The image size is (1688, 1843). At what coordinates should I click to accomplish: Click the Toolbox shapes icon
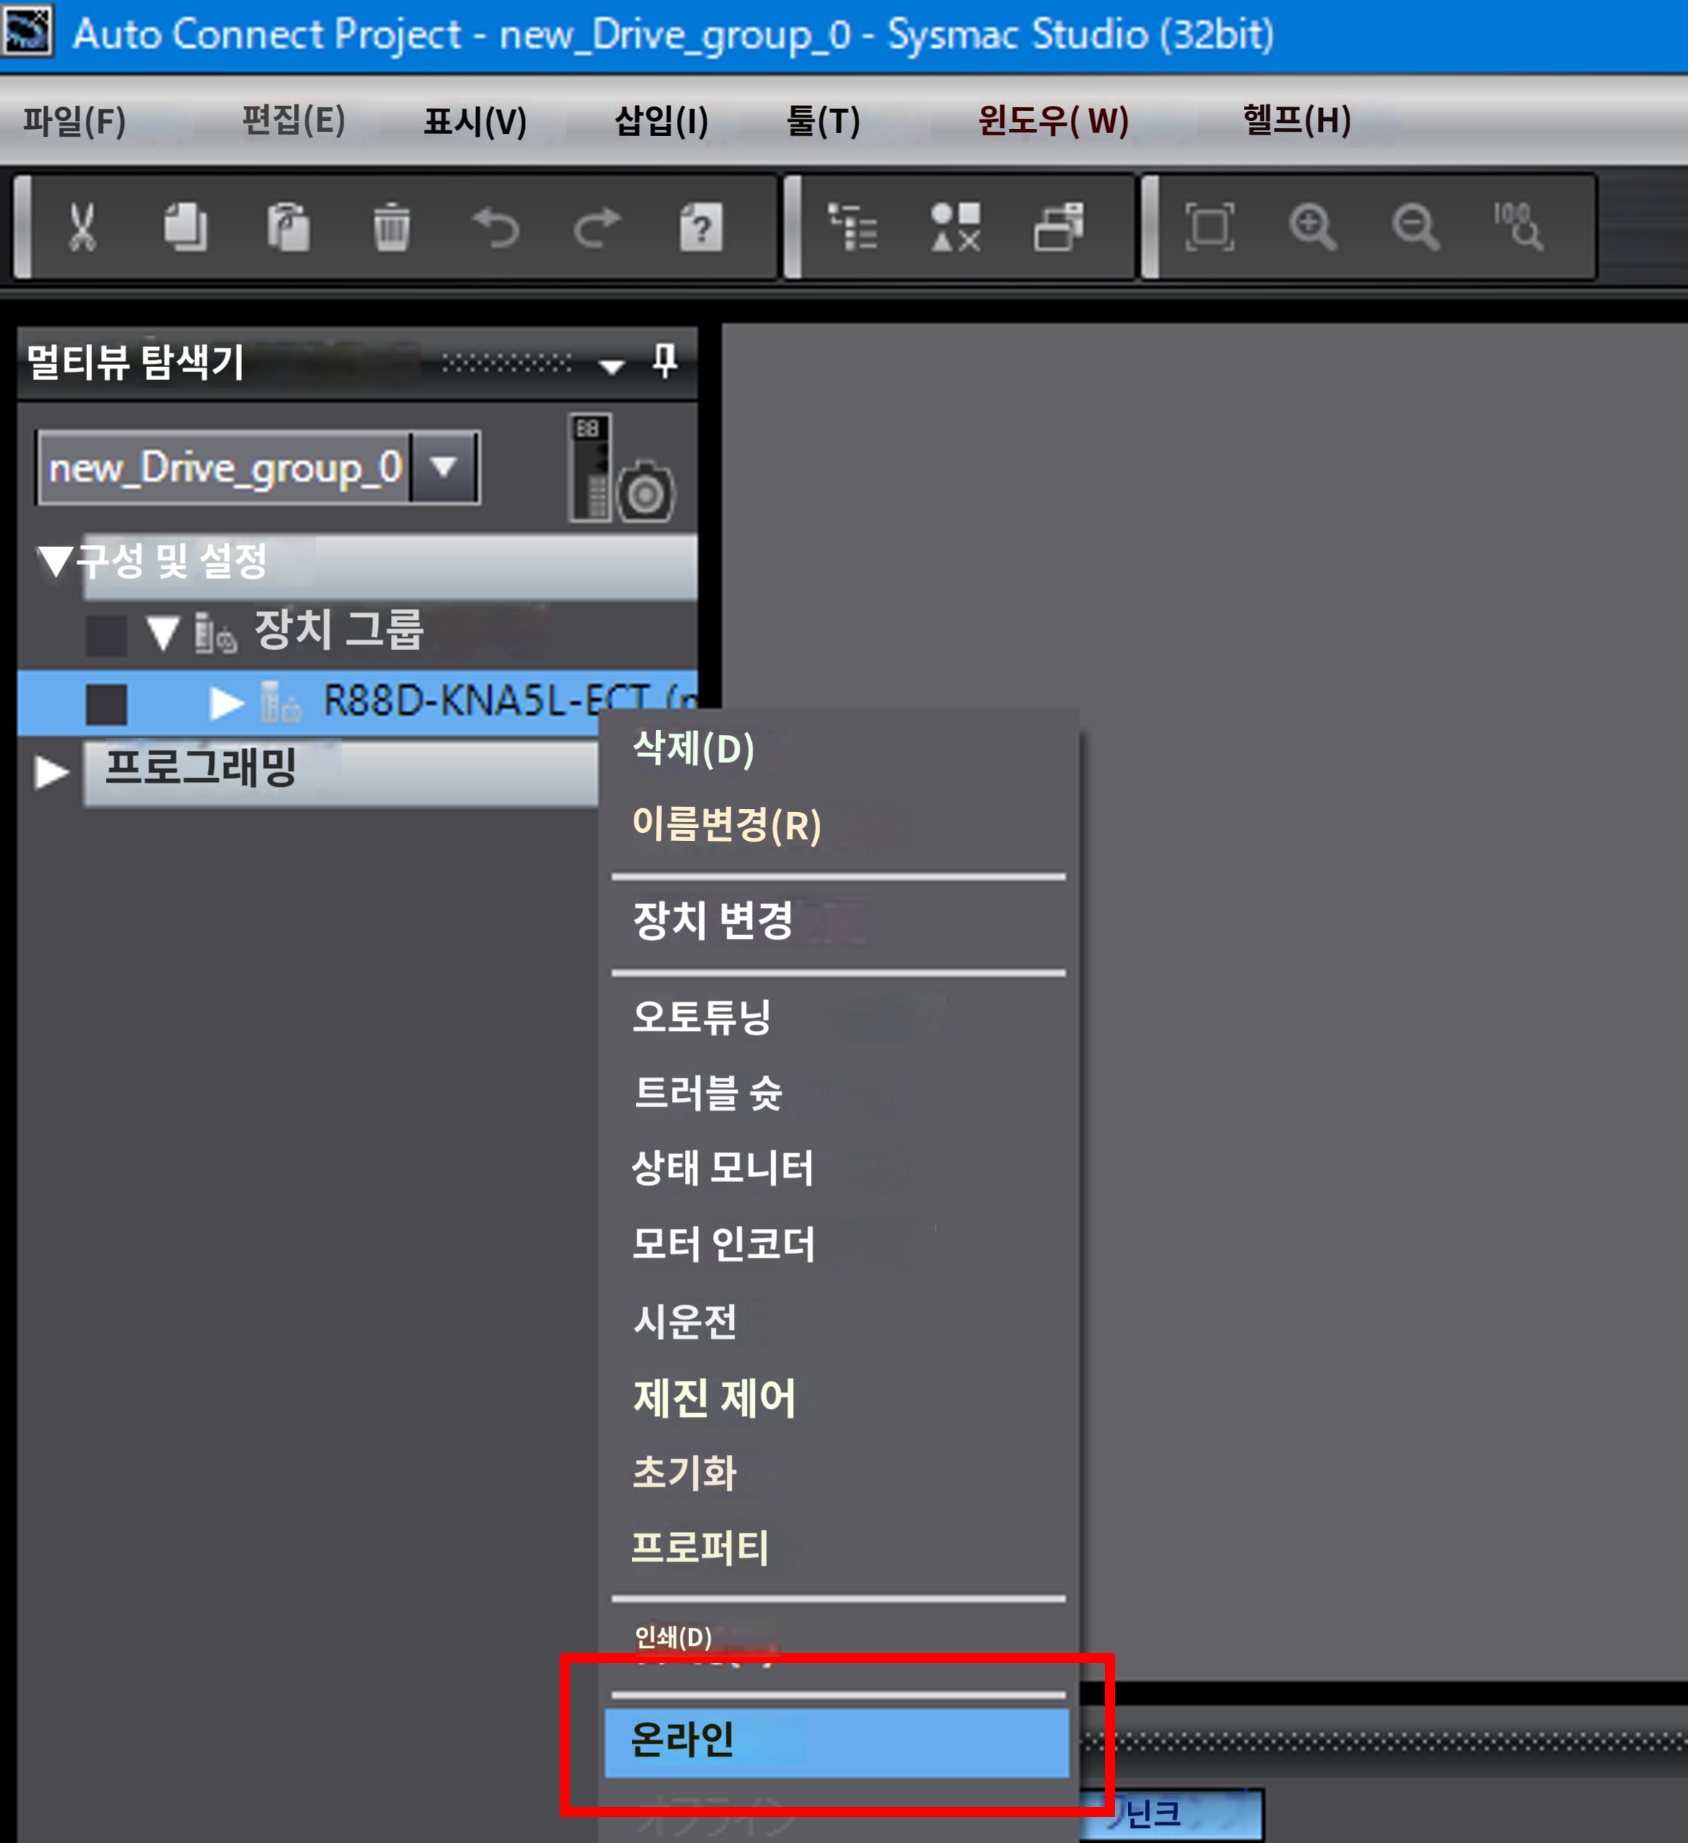click(x=956, y=227)
